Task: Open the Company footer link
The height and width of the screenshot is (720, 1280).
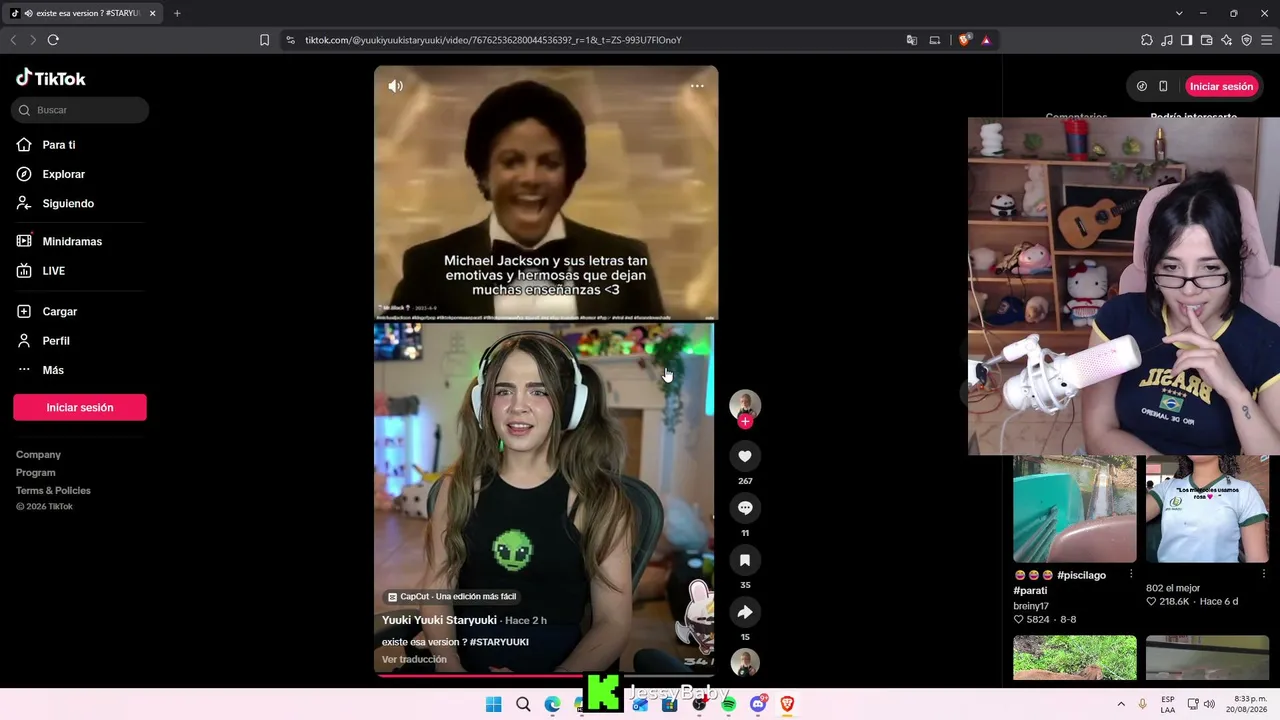Action: tap(38, 455)
